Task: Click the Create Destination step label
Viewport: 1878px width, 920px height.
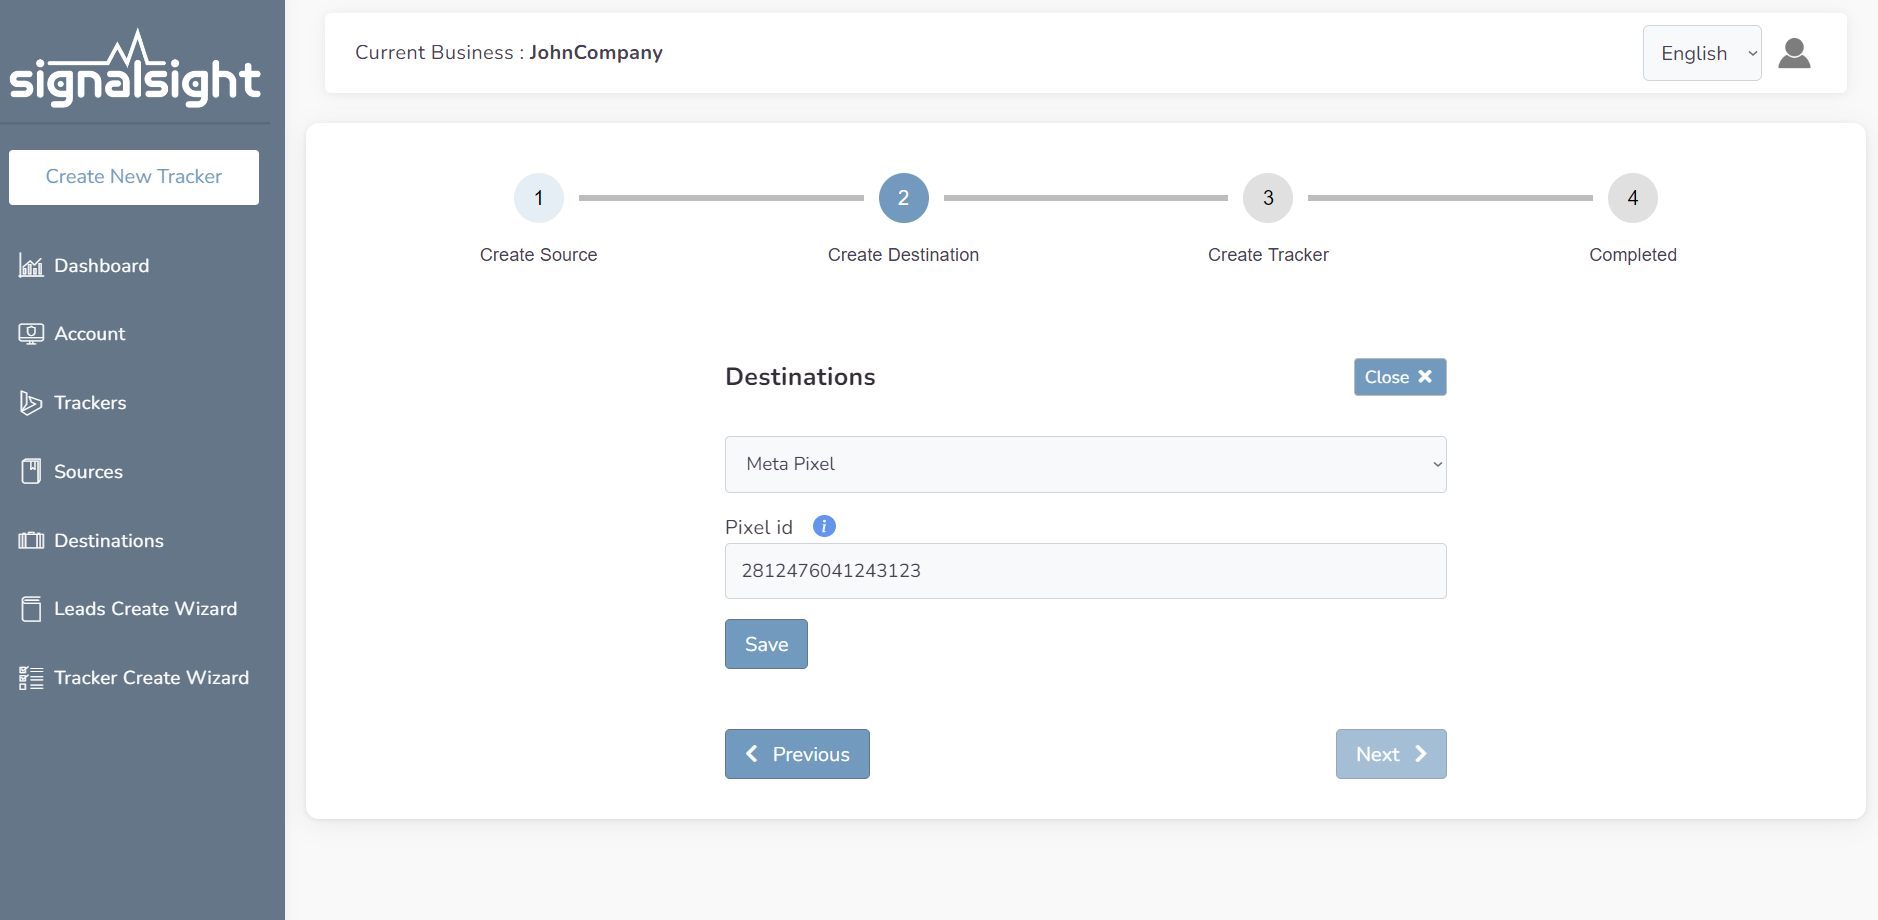Action: (903, 255)
